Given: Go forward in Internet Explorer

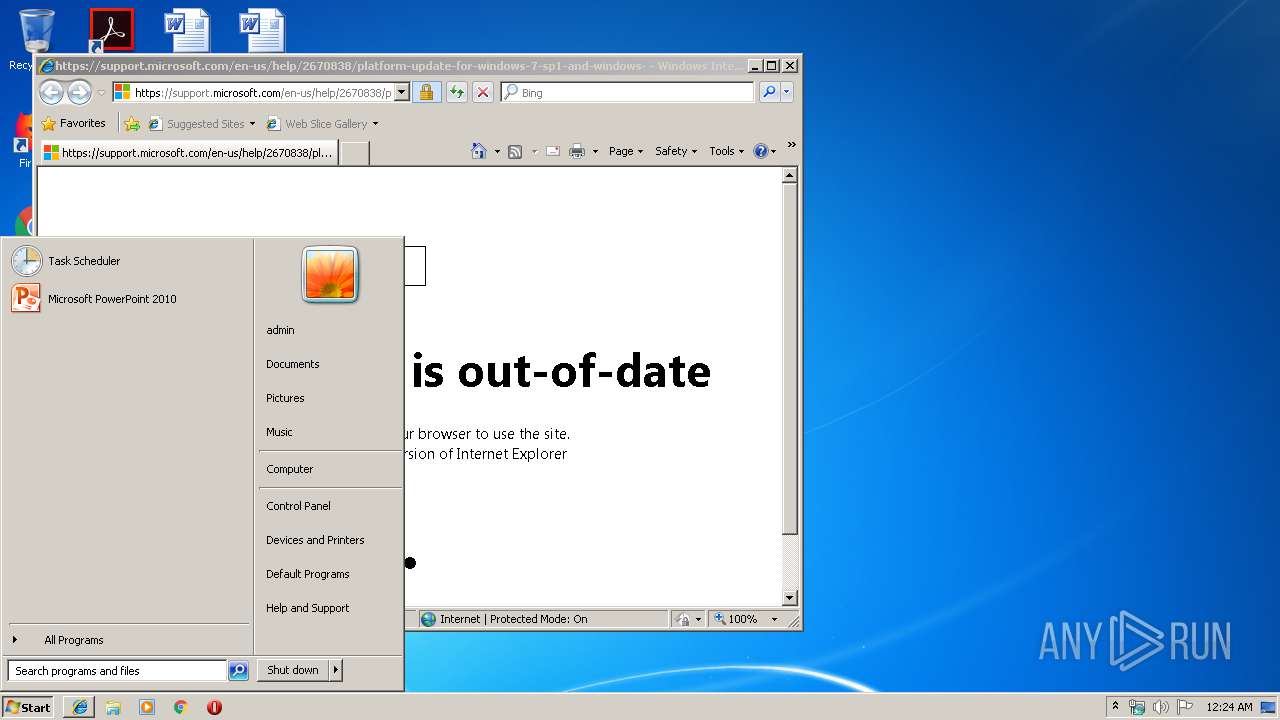Looking at the screenshot, I should click(x=79, y=93).
